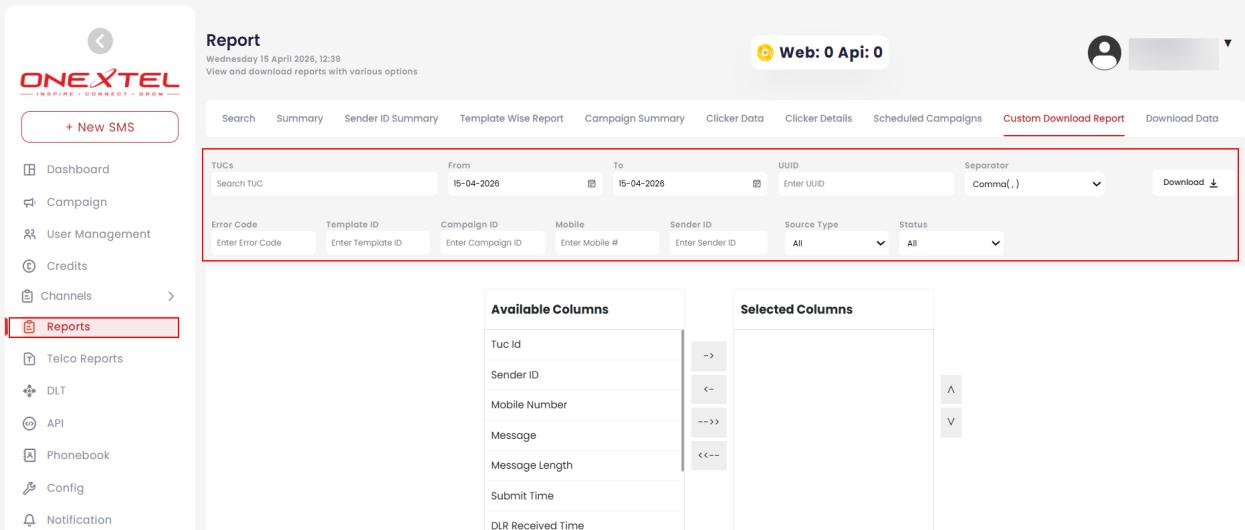
Task: Select Mobile Number column
Action: coord(582,405)
